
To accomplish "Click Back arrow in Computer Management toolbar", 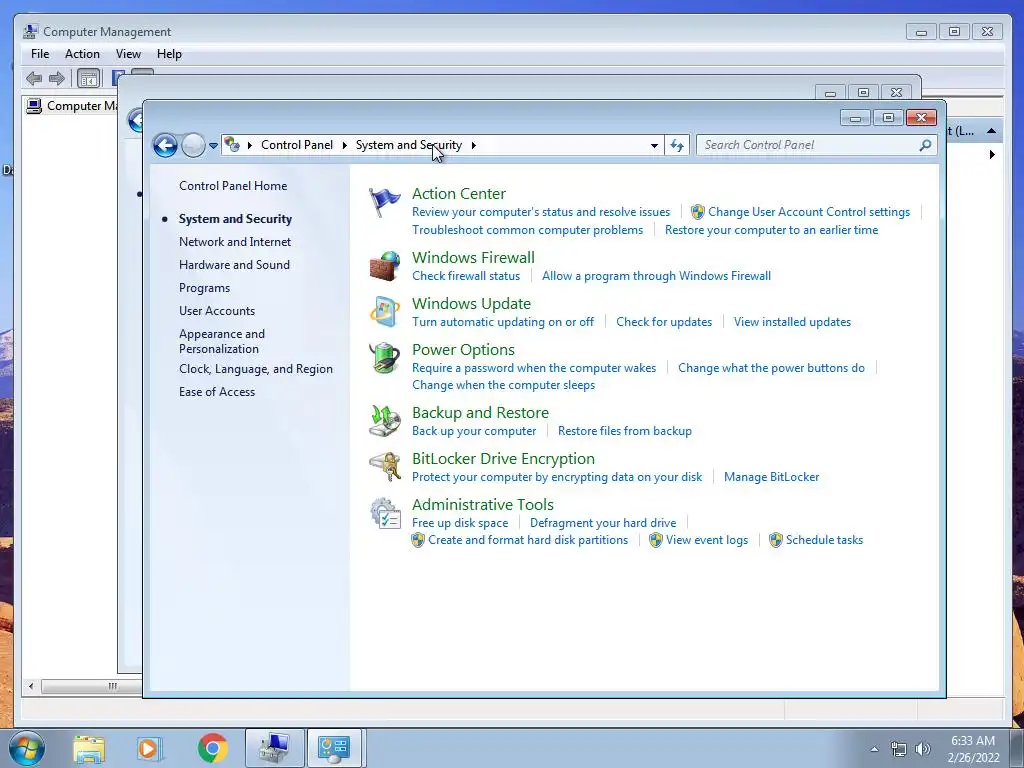I will click(x=34, y=79).
